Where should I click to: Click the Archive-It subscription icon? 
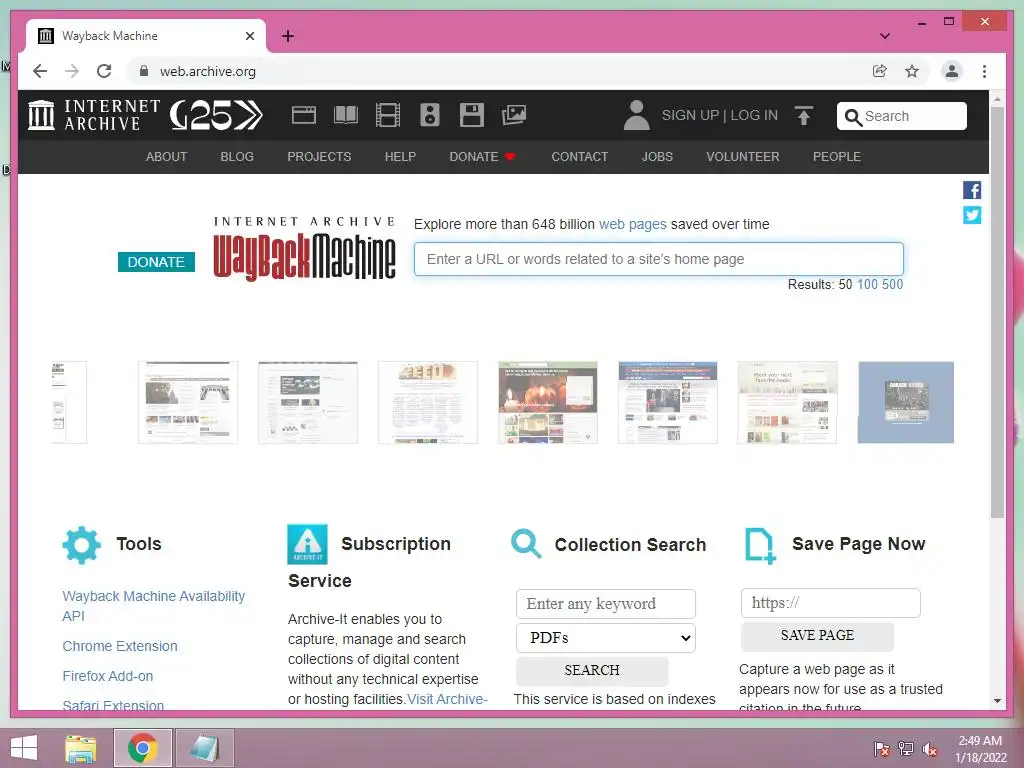307,544
